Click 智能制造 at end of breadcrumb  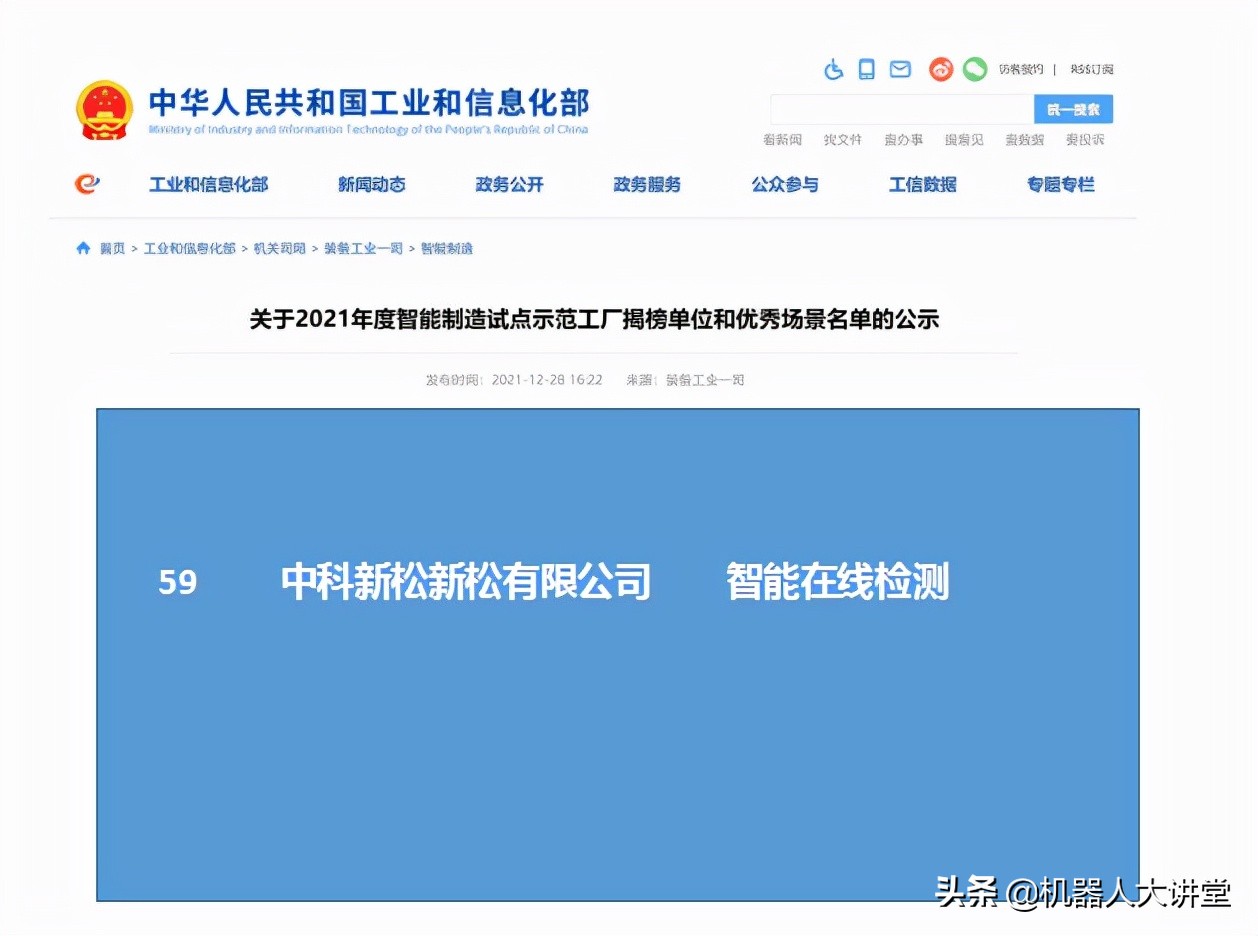447,247
